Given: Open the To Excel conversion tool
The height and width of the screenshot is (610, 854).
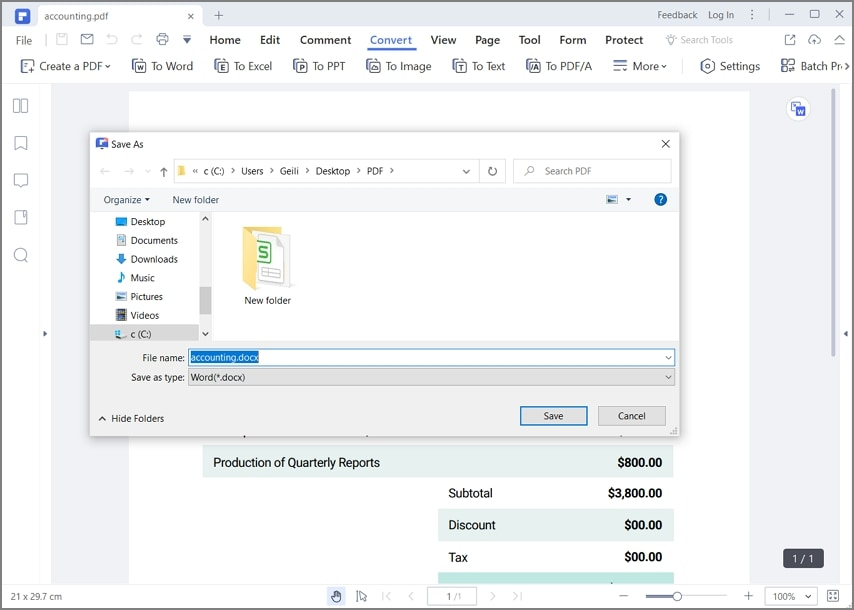Looking at the screenshot, I should point(243,65).
